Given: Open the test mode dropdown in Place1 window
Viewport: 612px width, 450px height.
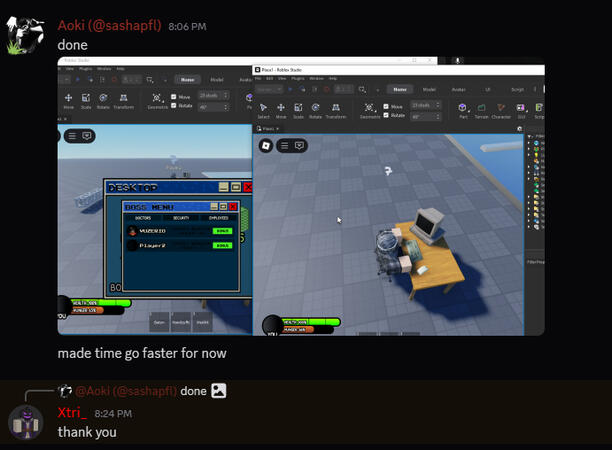Looking at the screenshot, I should [269, 89].
